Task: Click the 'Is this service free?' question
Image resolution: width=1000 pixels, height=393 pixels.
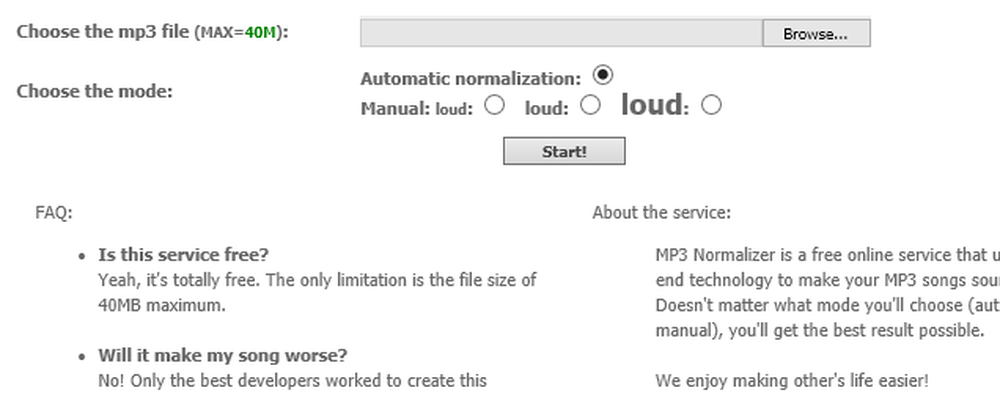Action: tap(184, 255)
